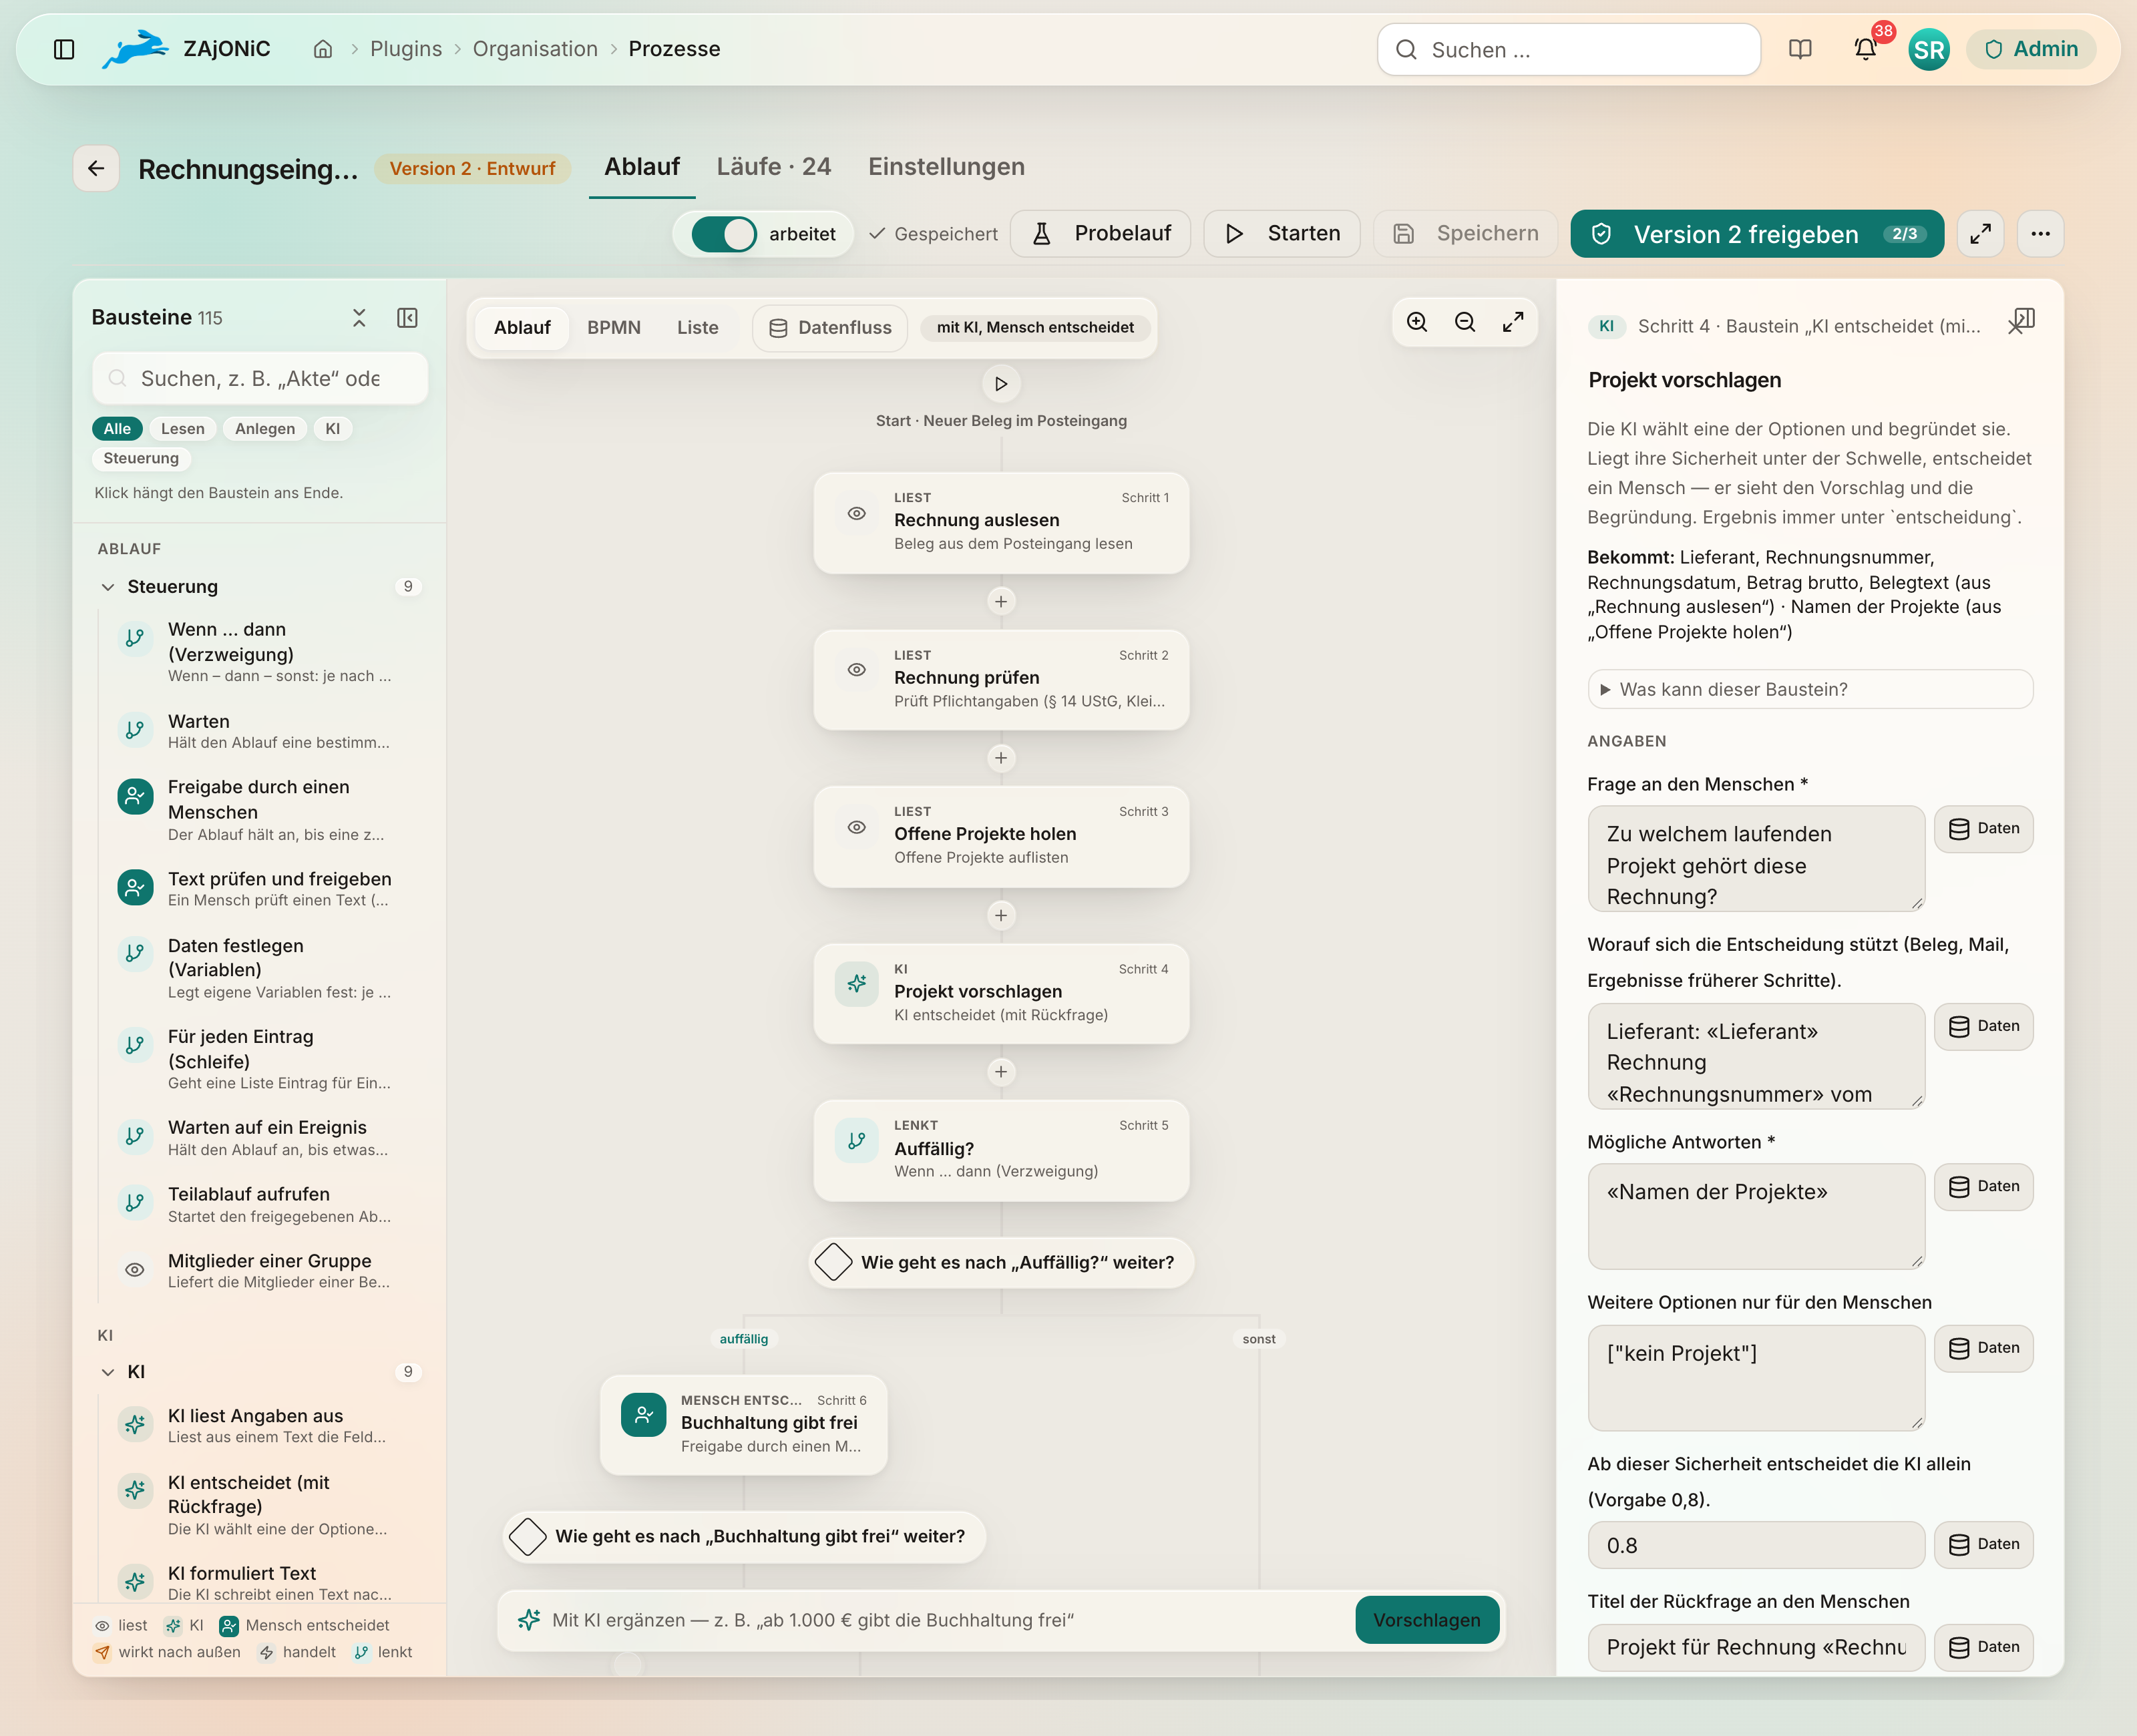This screenshot has height=1736, width=2137.
Task: Open Daten picker for Frage an den Menschen
Action: 1984,829
